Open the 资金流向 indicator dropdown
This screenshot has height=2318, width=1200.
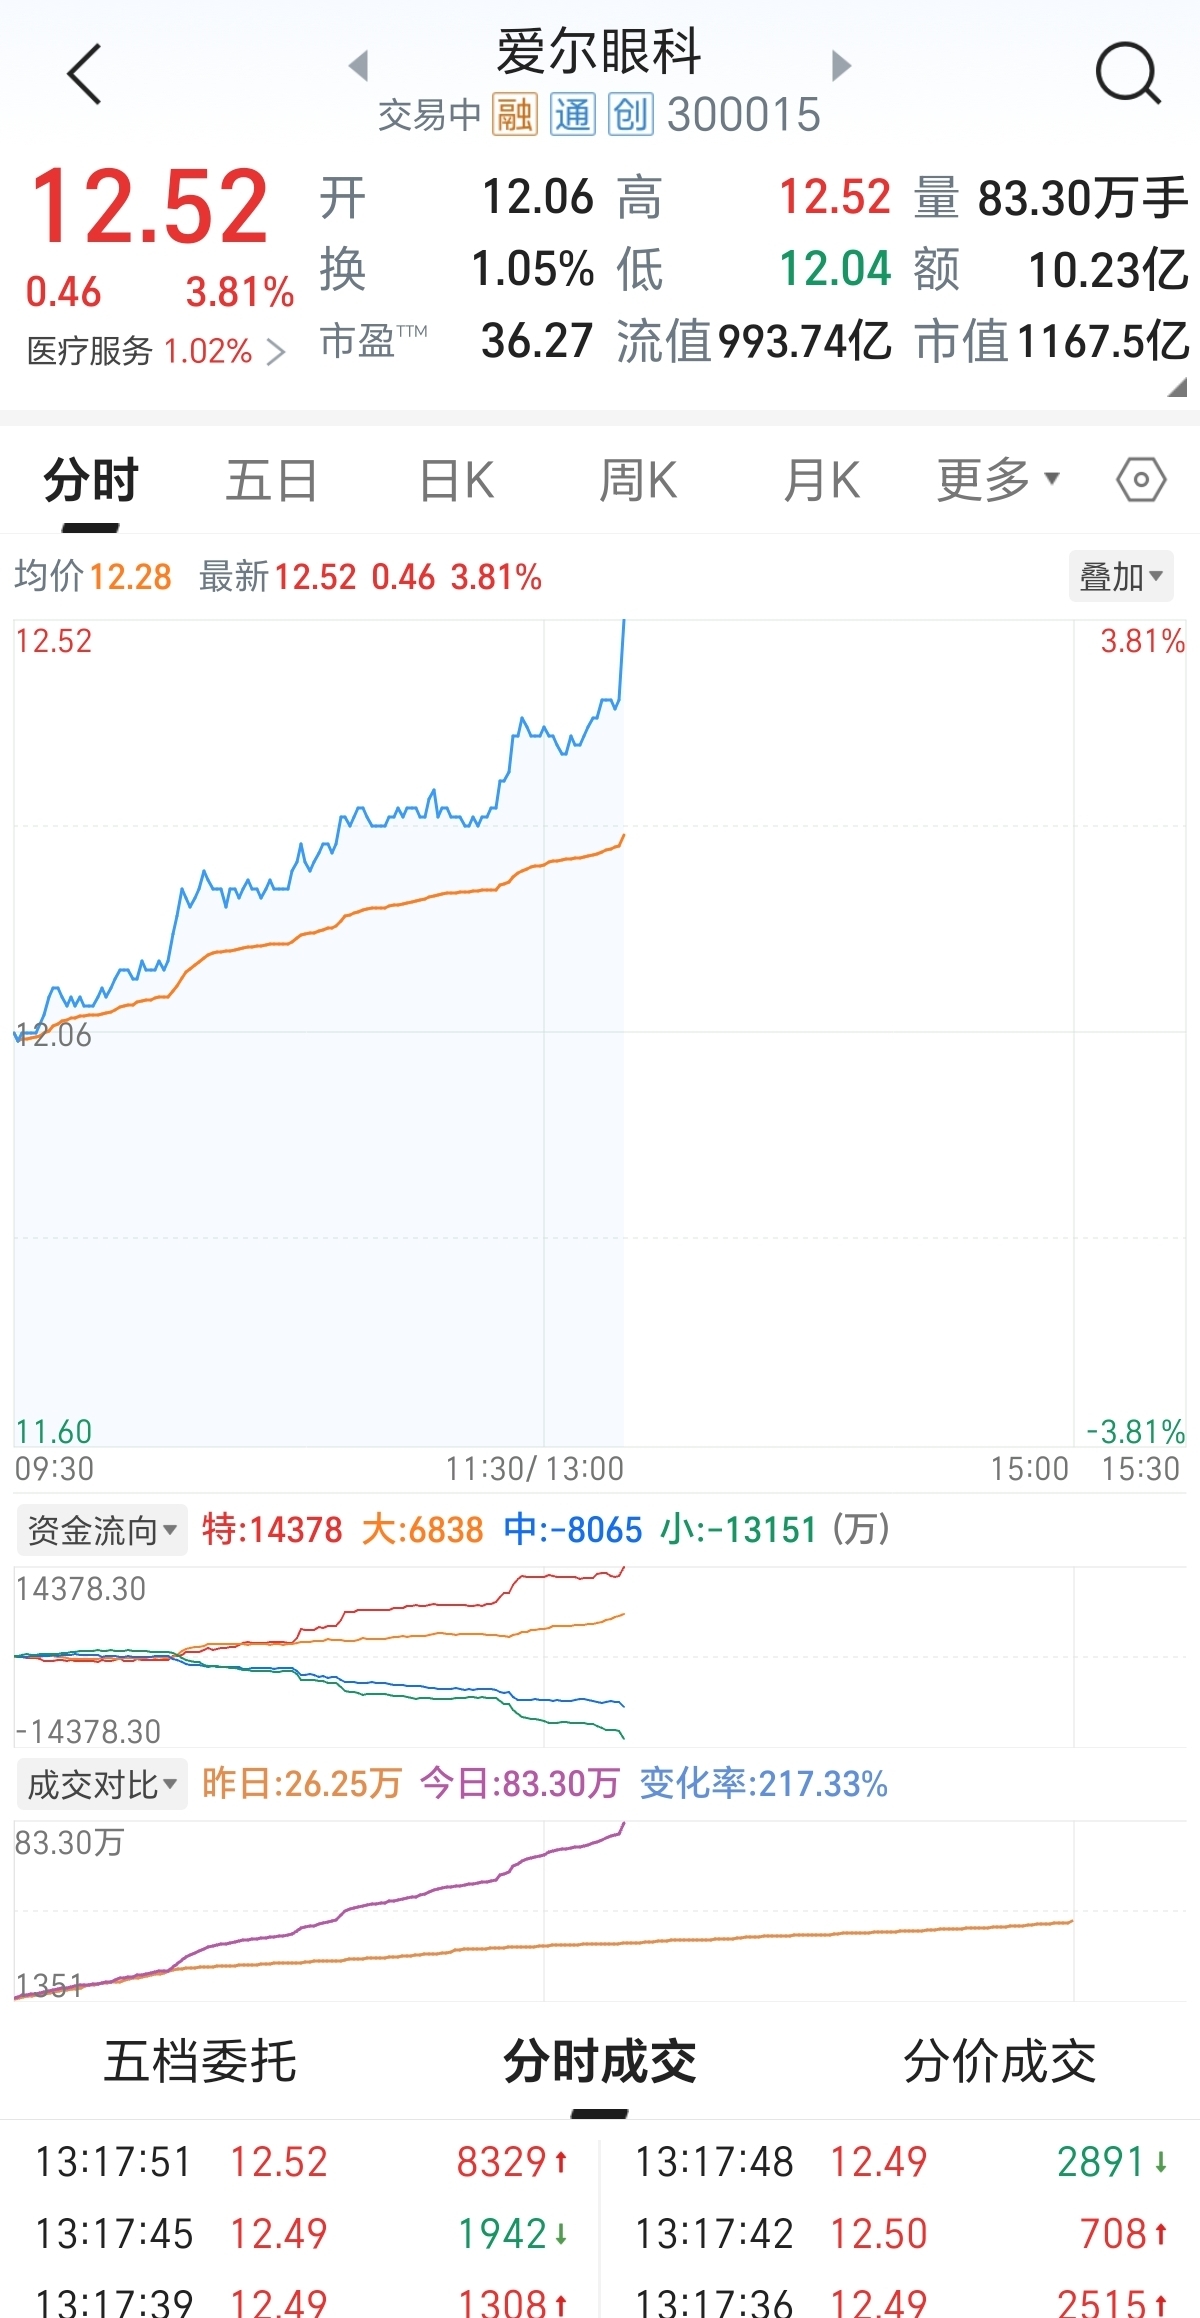pyautogui.click(x=102, y=1530)
